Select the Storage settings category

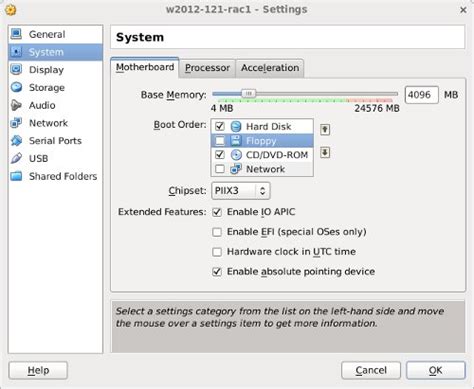pyautogui.click(x=55, y=87)
